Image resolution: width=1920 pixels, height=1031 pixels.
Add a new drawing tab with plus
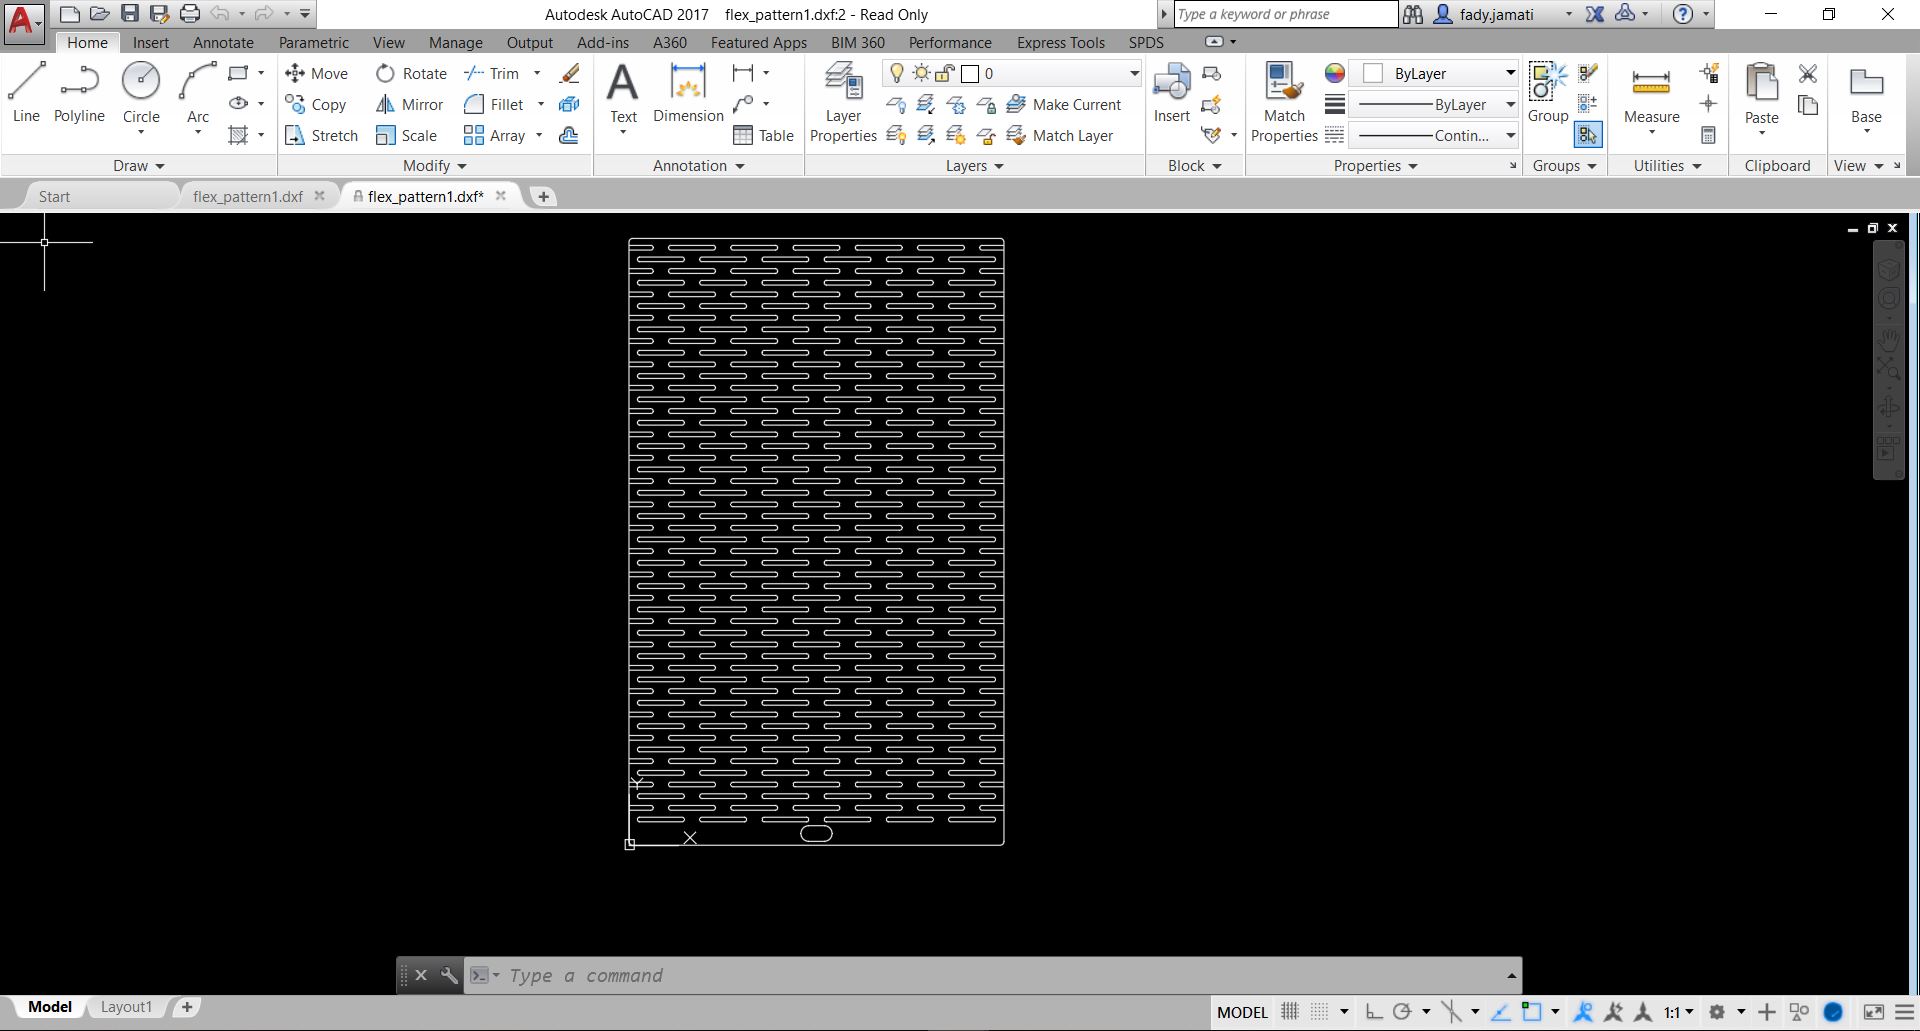pos(543,196)
